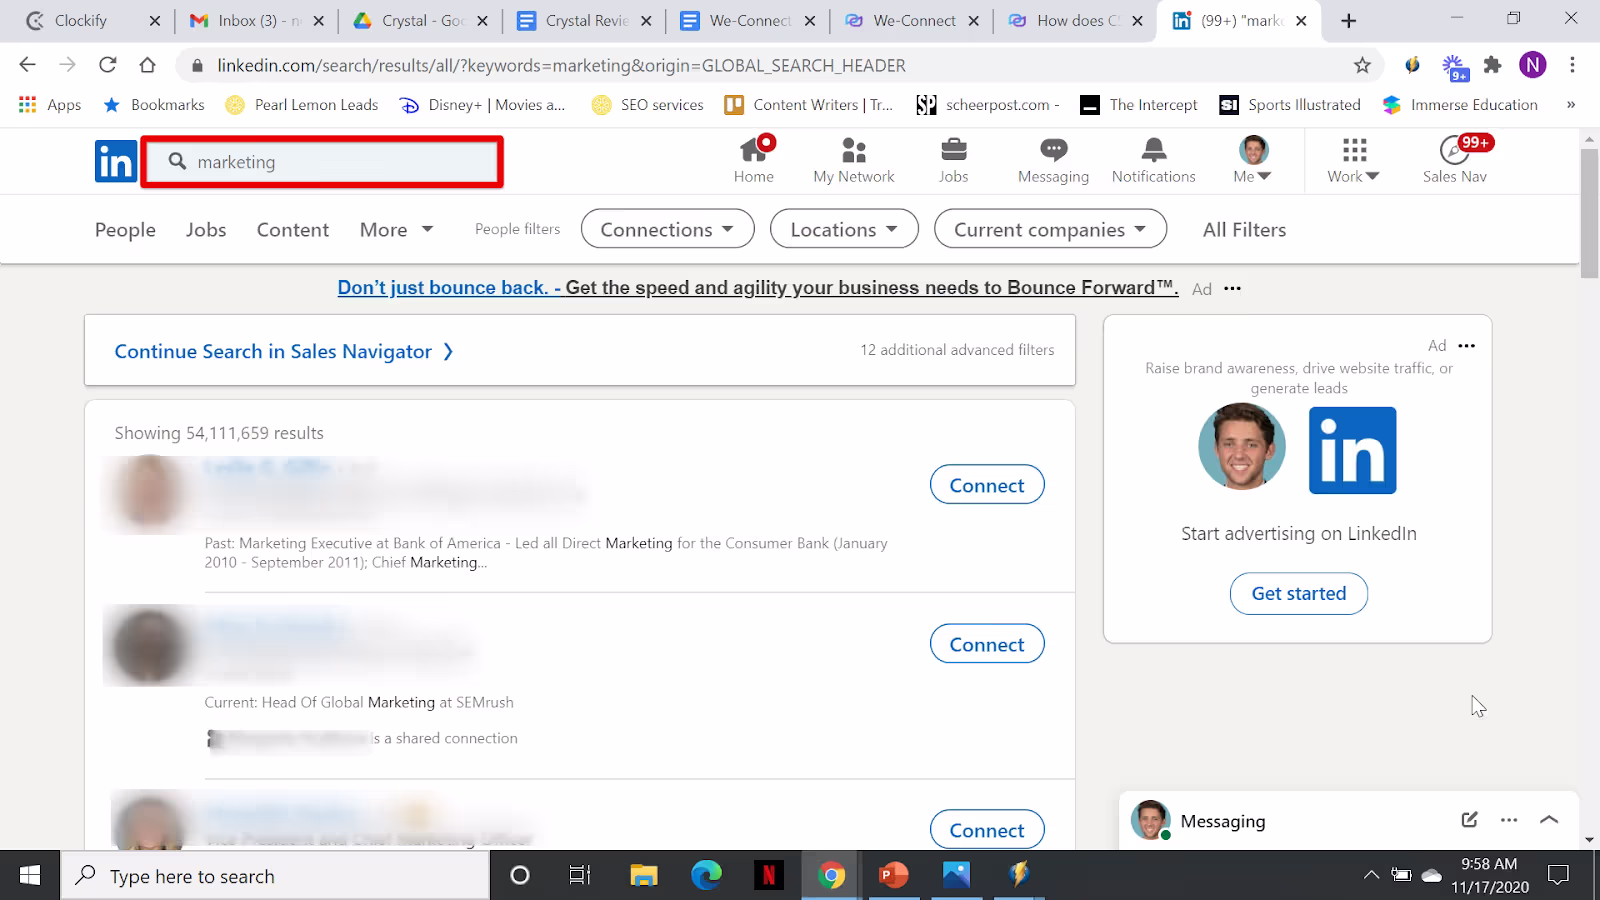Open Messaging bar options ellipsis

pos(1509,820)
